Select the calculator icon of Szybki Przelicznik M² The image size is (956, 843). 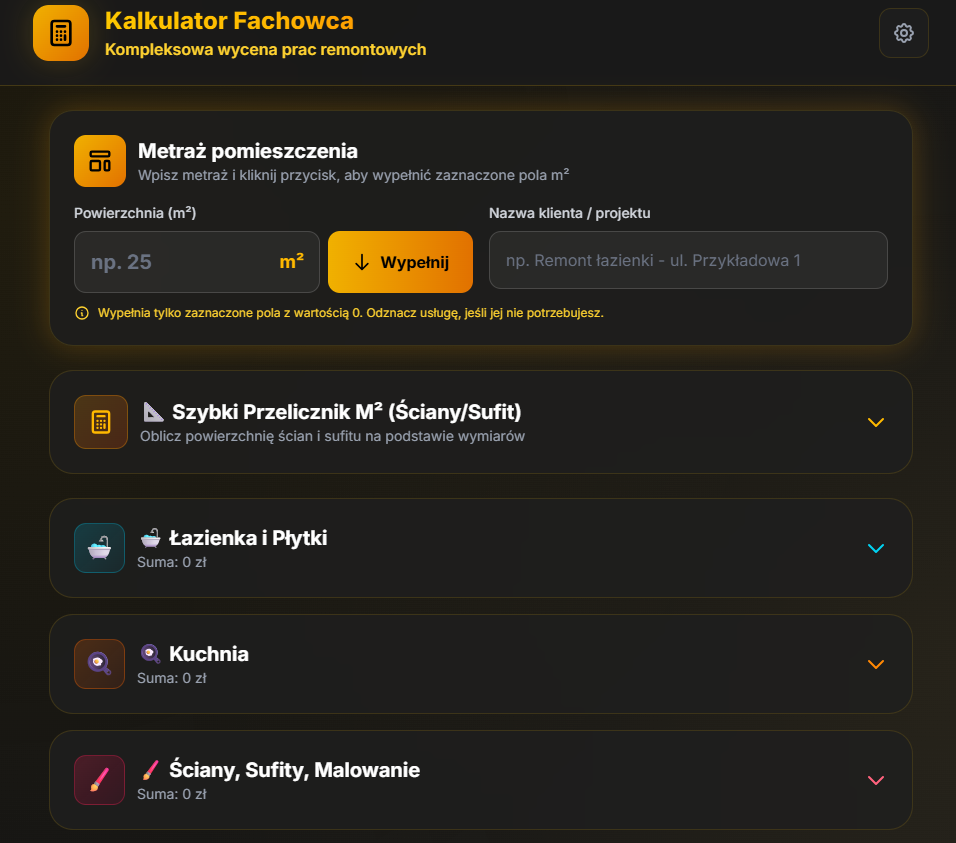[x=100, y=421]
